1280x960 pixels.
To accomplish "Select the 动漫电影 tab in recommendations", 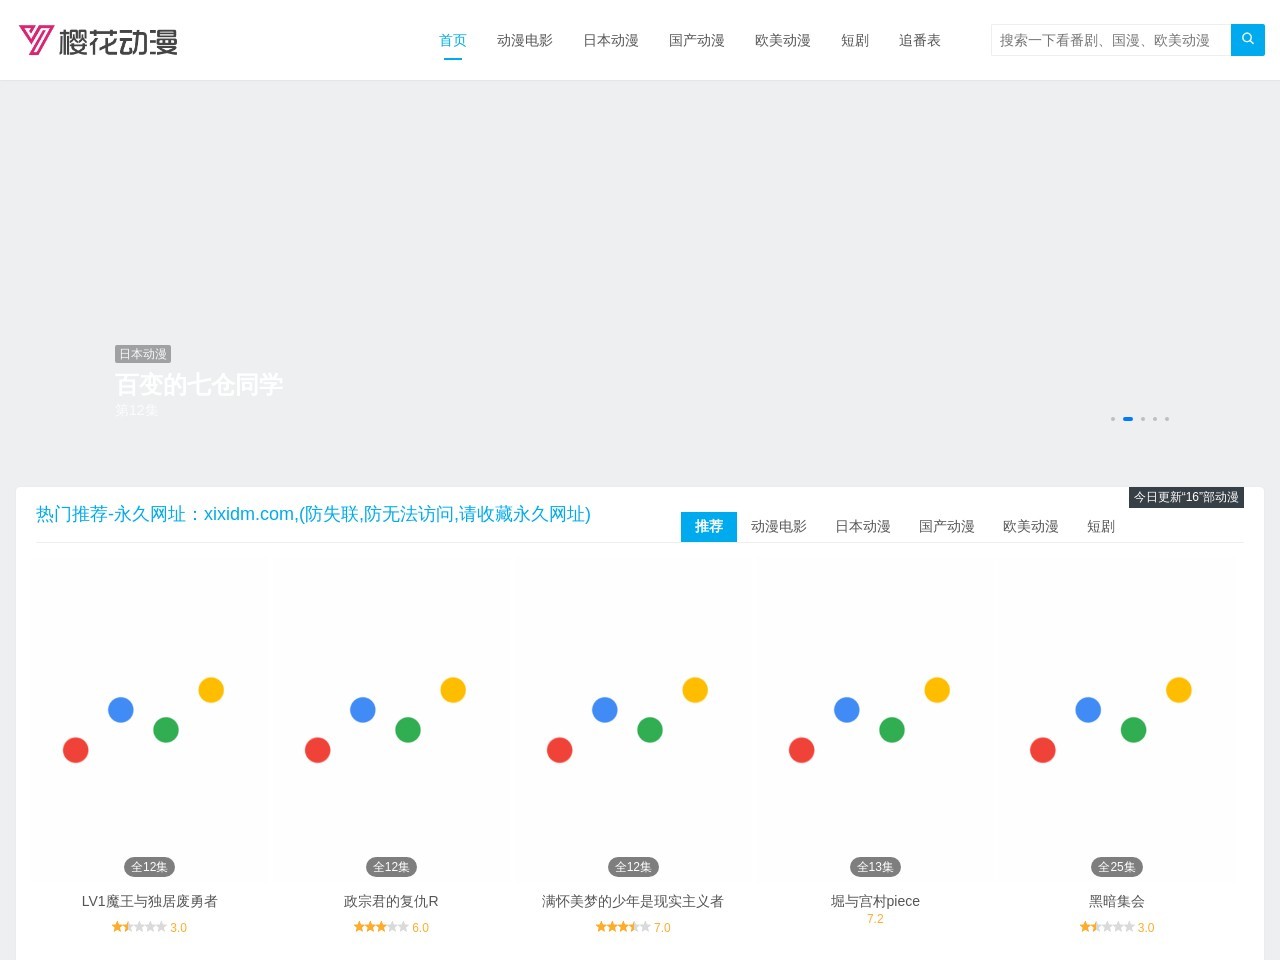I will 779,527.
